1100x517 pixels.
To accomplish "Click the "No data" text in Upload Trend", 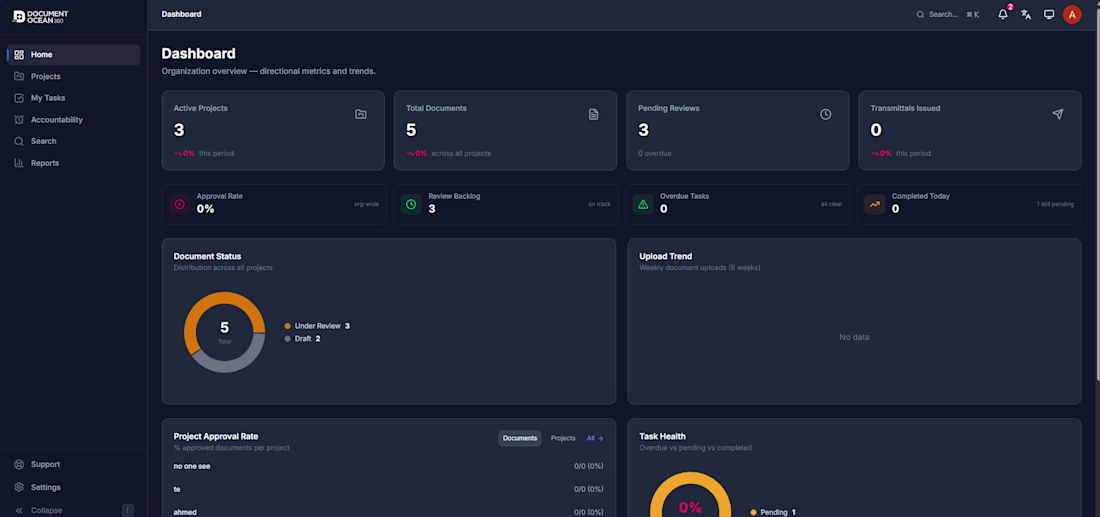I will point(854,337).
